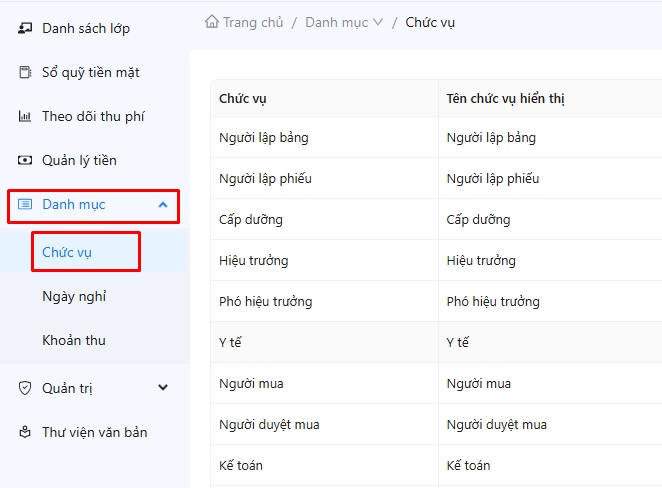This screenshot has height=488, width=662.
Task: Click the Thư viện văn bản icon
Action: point(25,432)
